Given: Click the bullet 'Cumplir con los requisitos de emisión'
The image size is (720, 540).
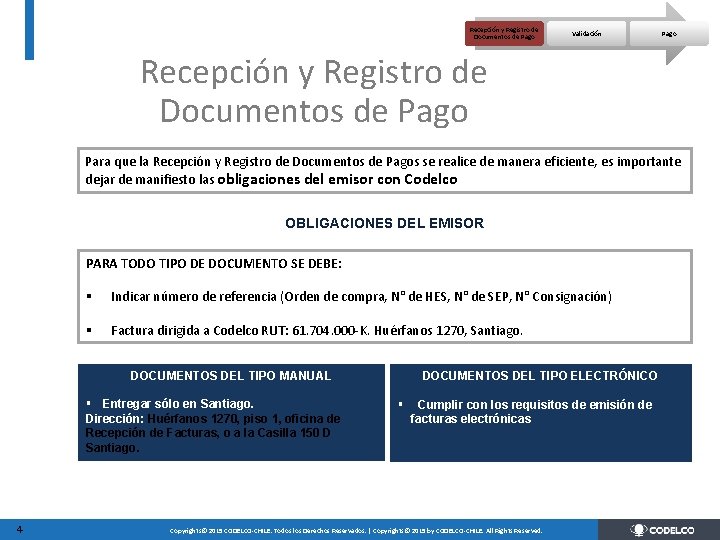Looking at the screenshot, I should [x=531, y=411].
